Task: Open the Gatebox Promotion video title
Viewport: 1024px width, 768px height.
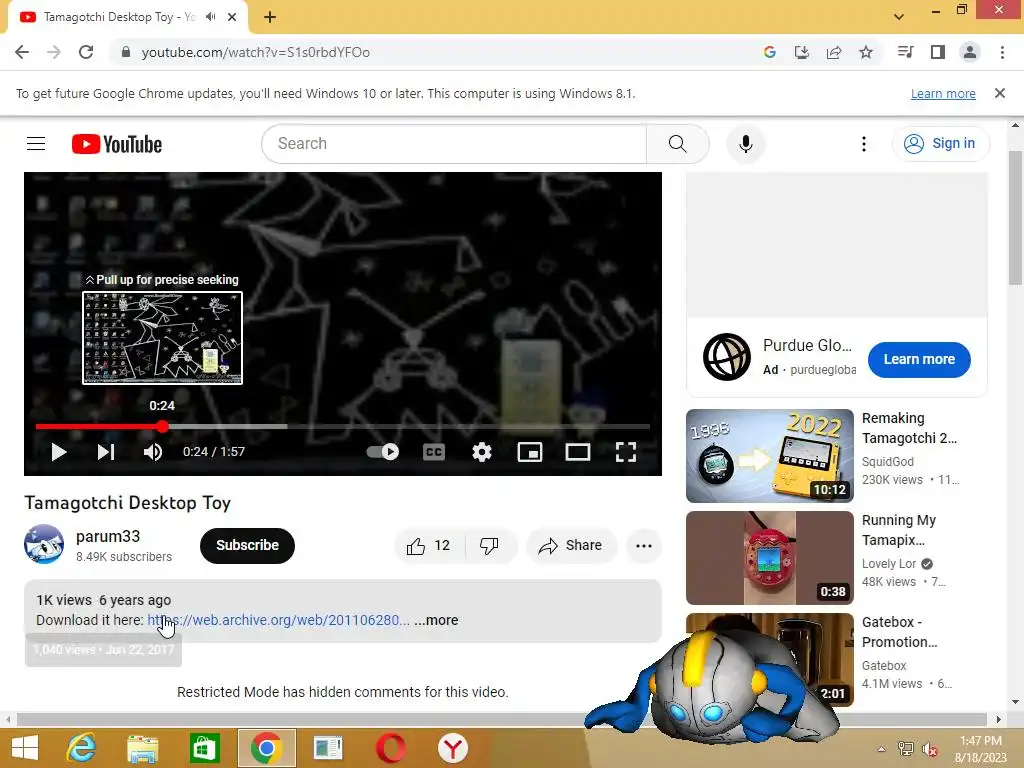Action: [899, 632]
